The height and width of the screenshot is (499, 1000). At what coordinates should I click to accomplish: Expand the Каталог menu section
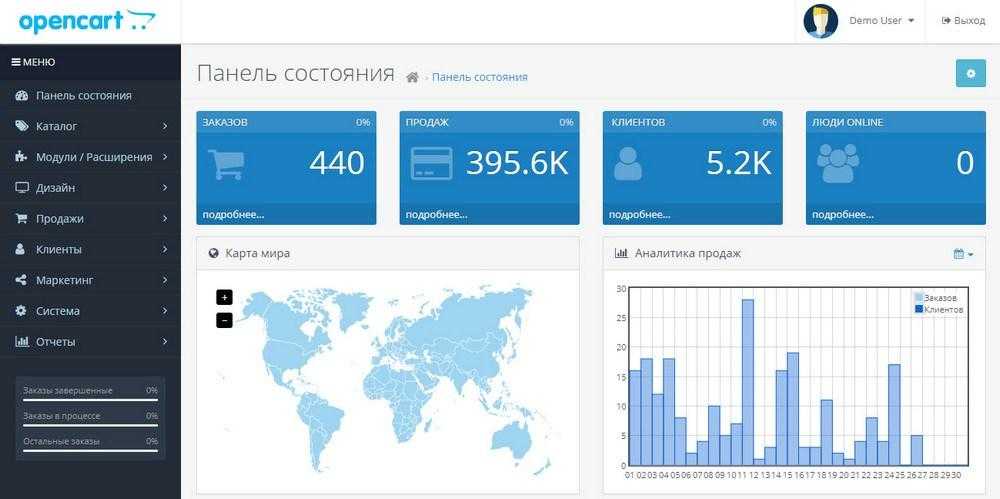point(90,126)
